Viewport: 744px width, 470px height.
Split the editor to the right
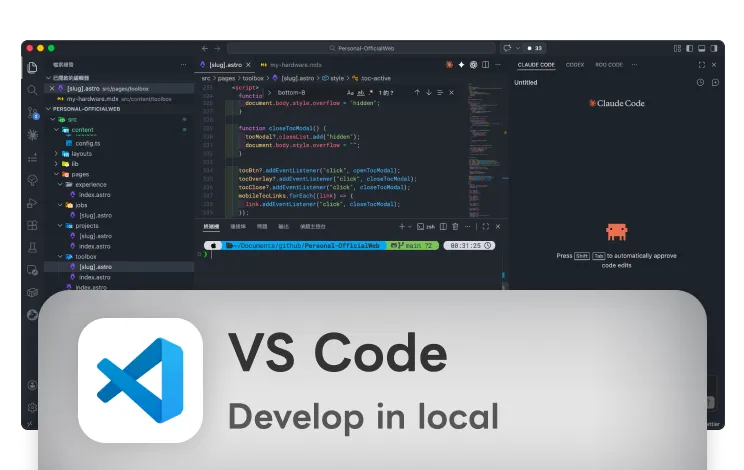[485, 65]
